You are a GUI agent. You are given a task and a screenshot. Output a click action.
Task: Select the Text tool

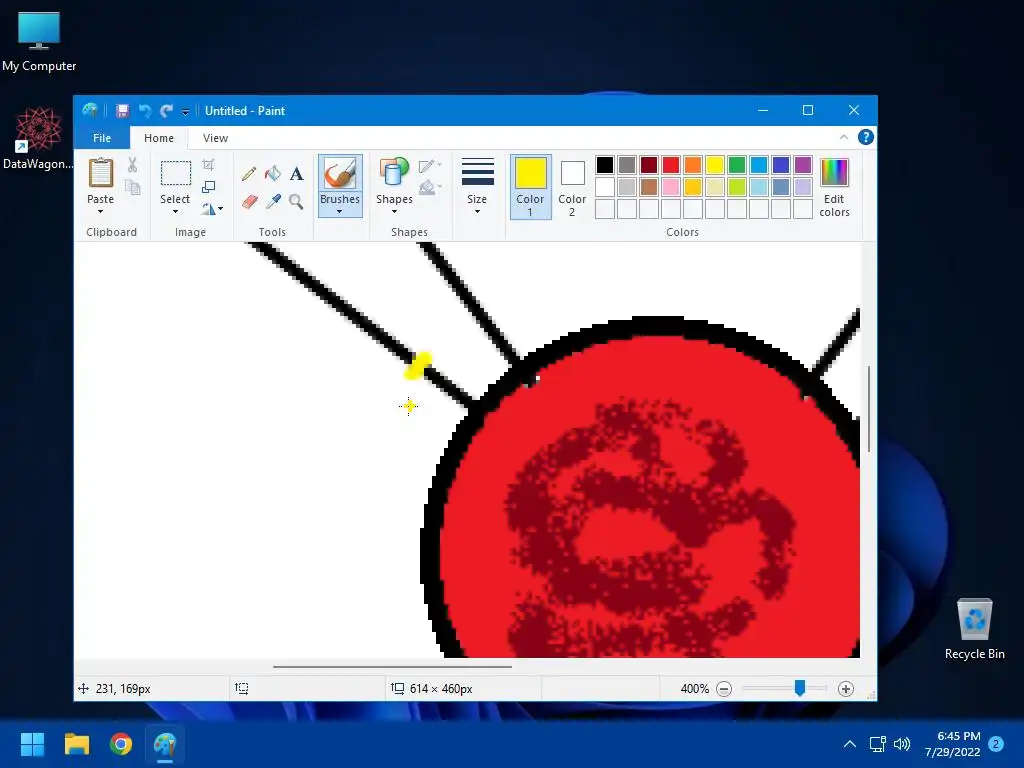point(296,174)
